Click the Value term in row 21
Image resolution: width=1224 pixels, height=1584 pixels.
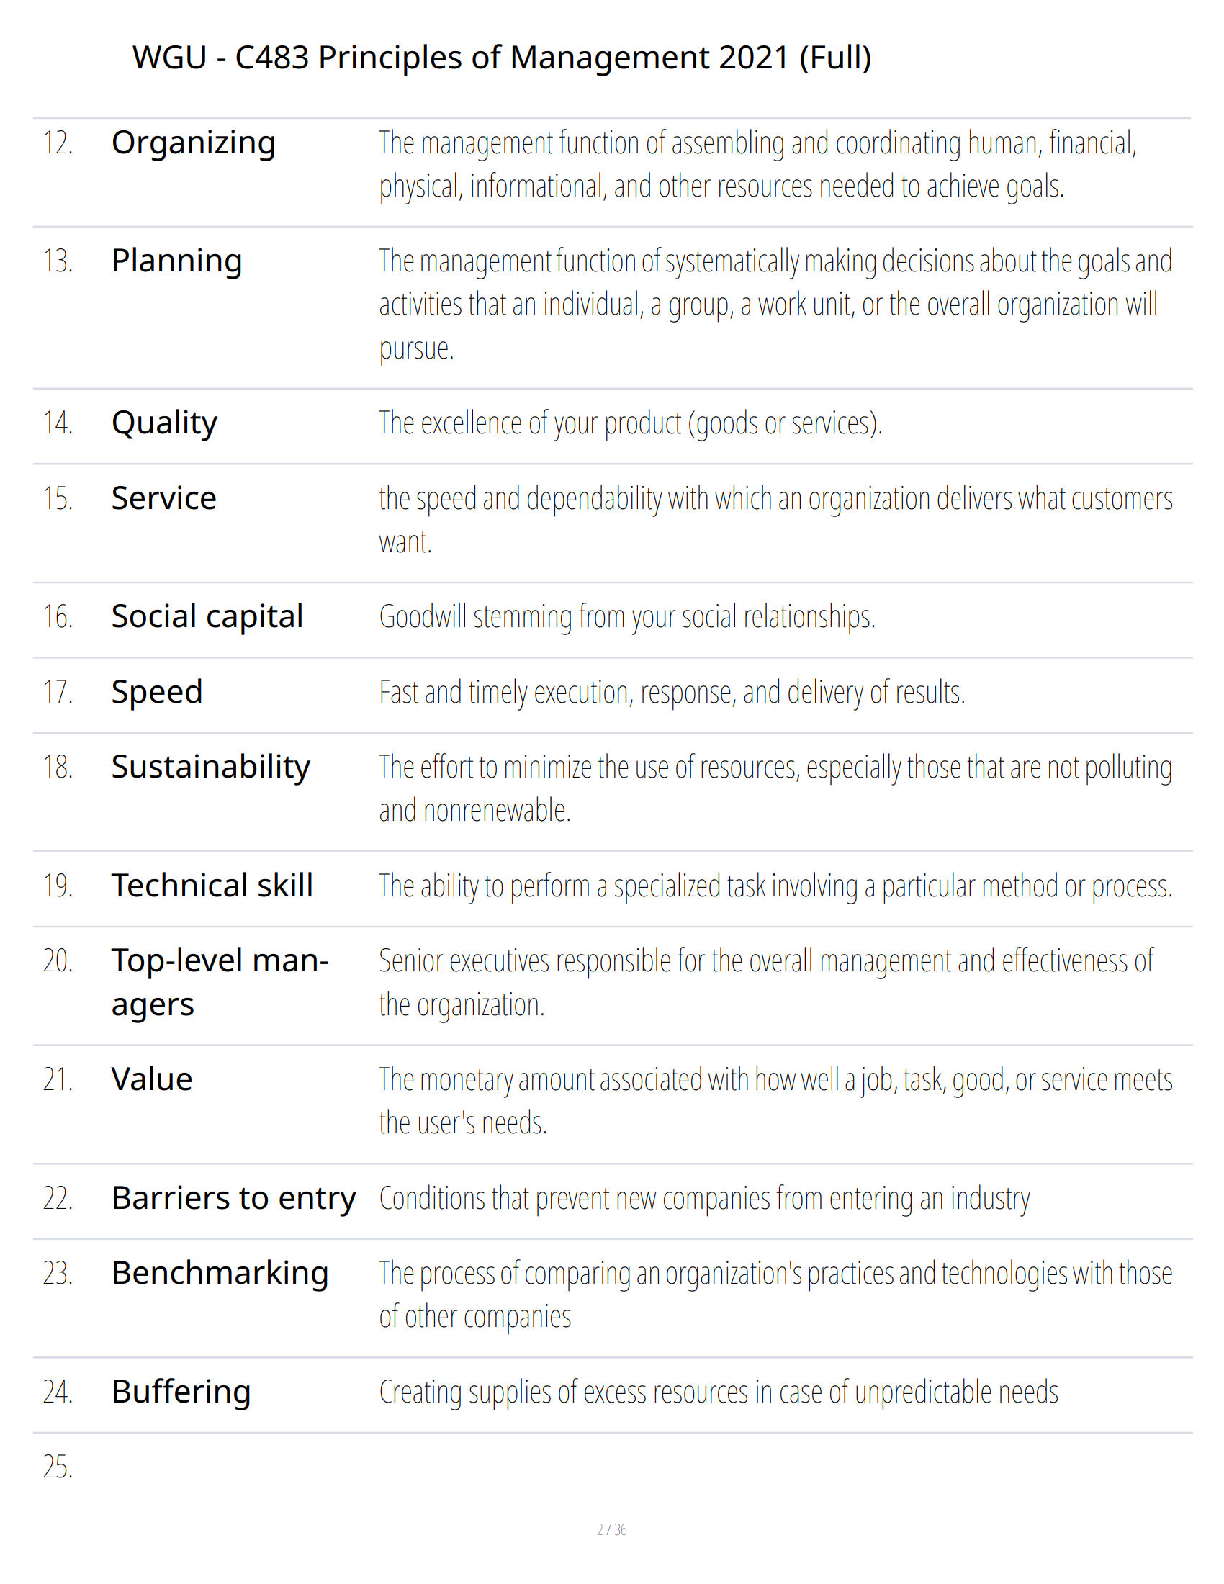[152, 1079]
